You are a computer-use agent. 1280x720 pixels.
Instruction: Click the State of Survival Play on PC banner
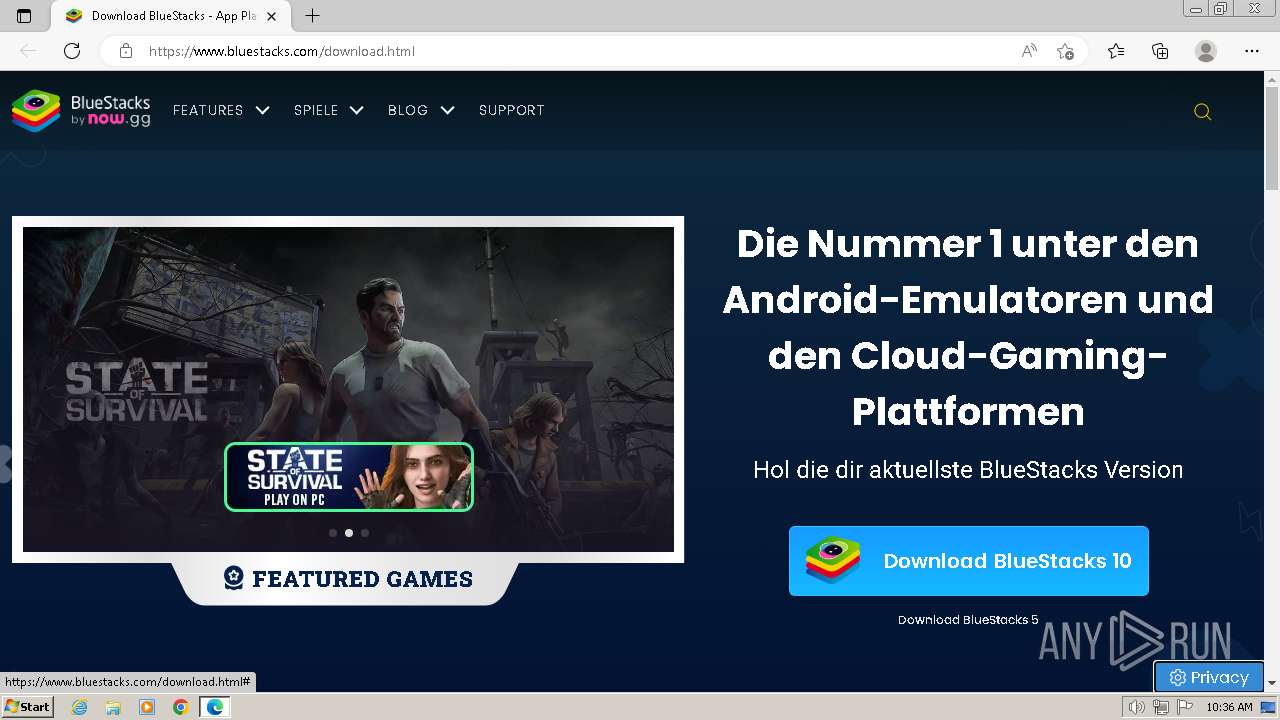point(349,477)
